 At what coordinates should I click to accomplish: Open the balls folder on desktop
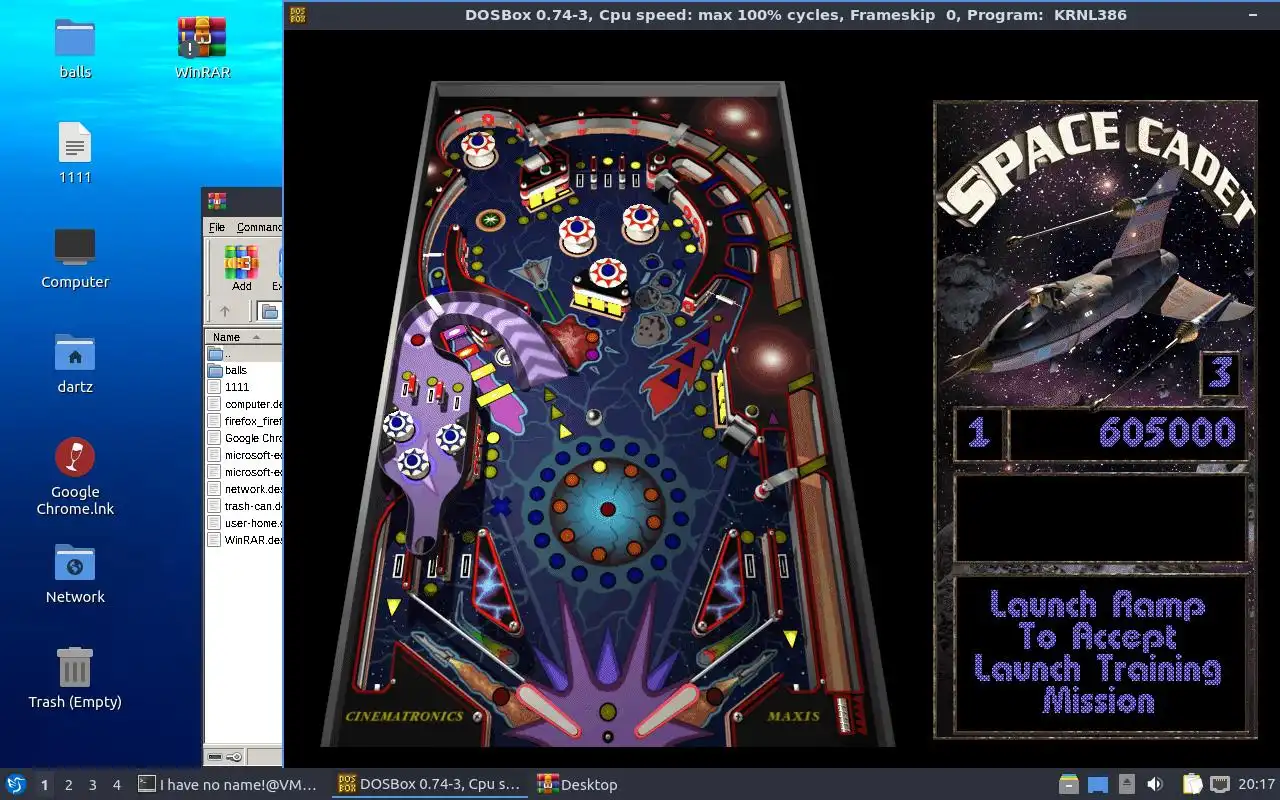[x=75, y=48]
